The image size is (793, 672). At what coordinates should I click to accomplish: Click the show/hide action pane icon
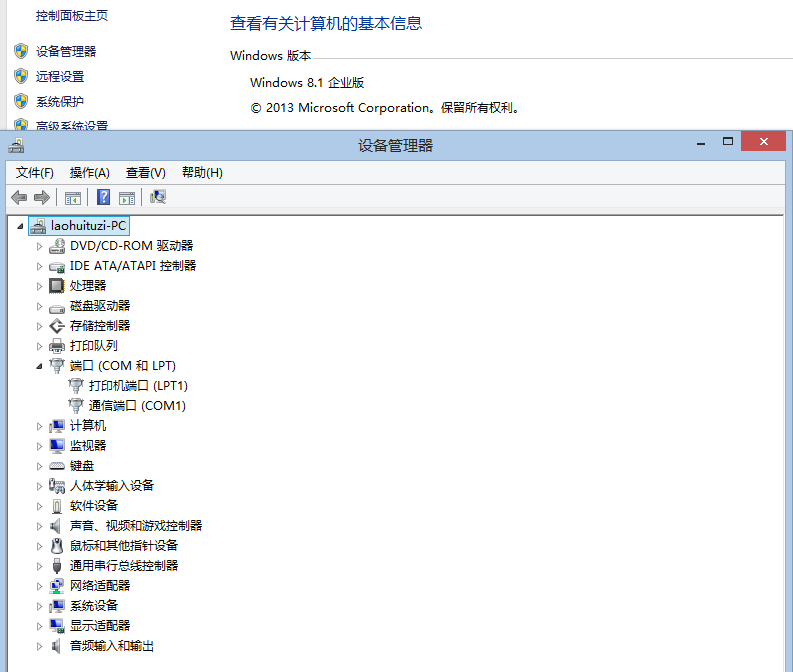click(x=127, y=197)
